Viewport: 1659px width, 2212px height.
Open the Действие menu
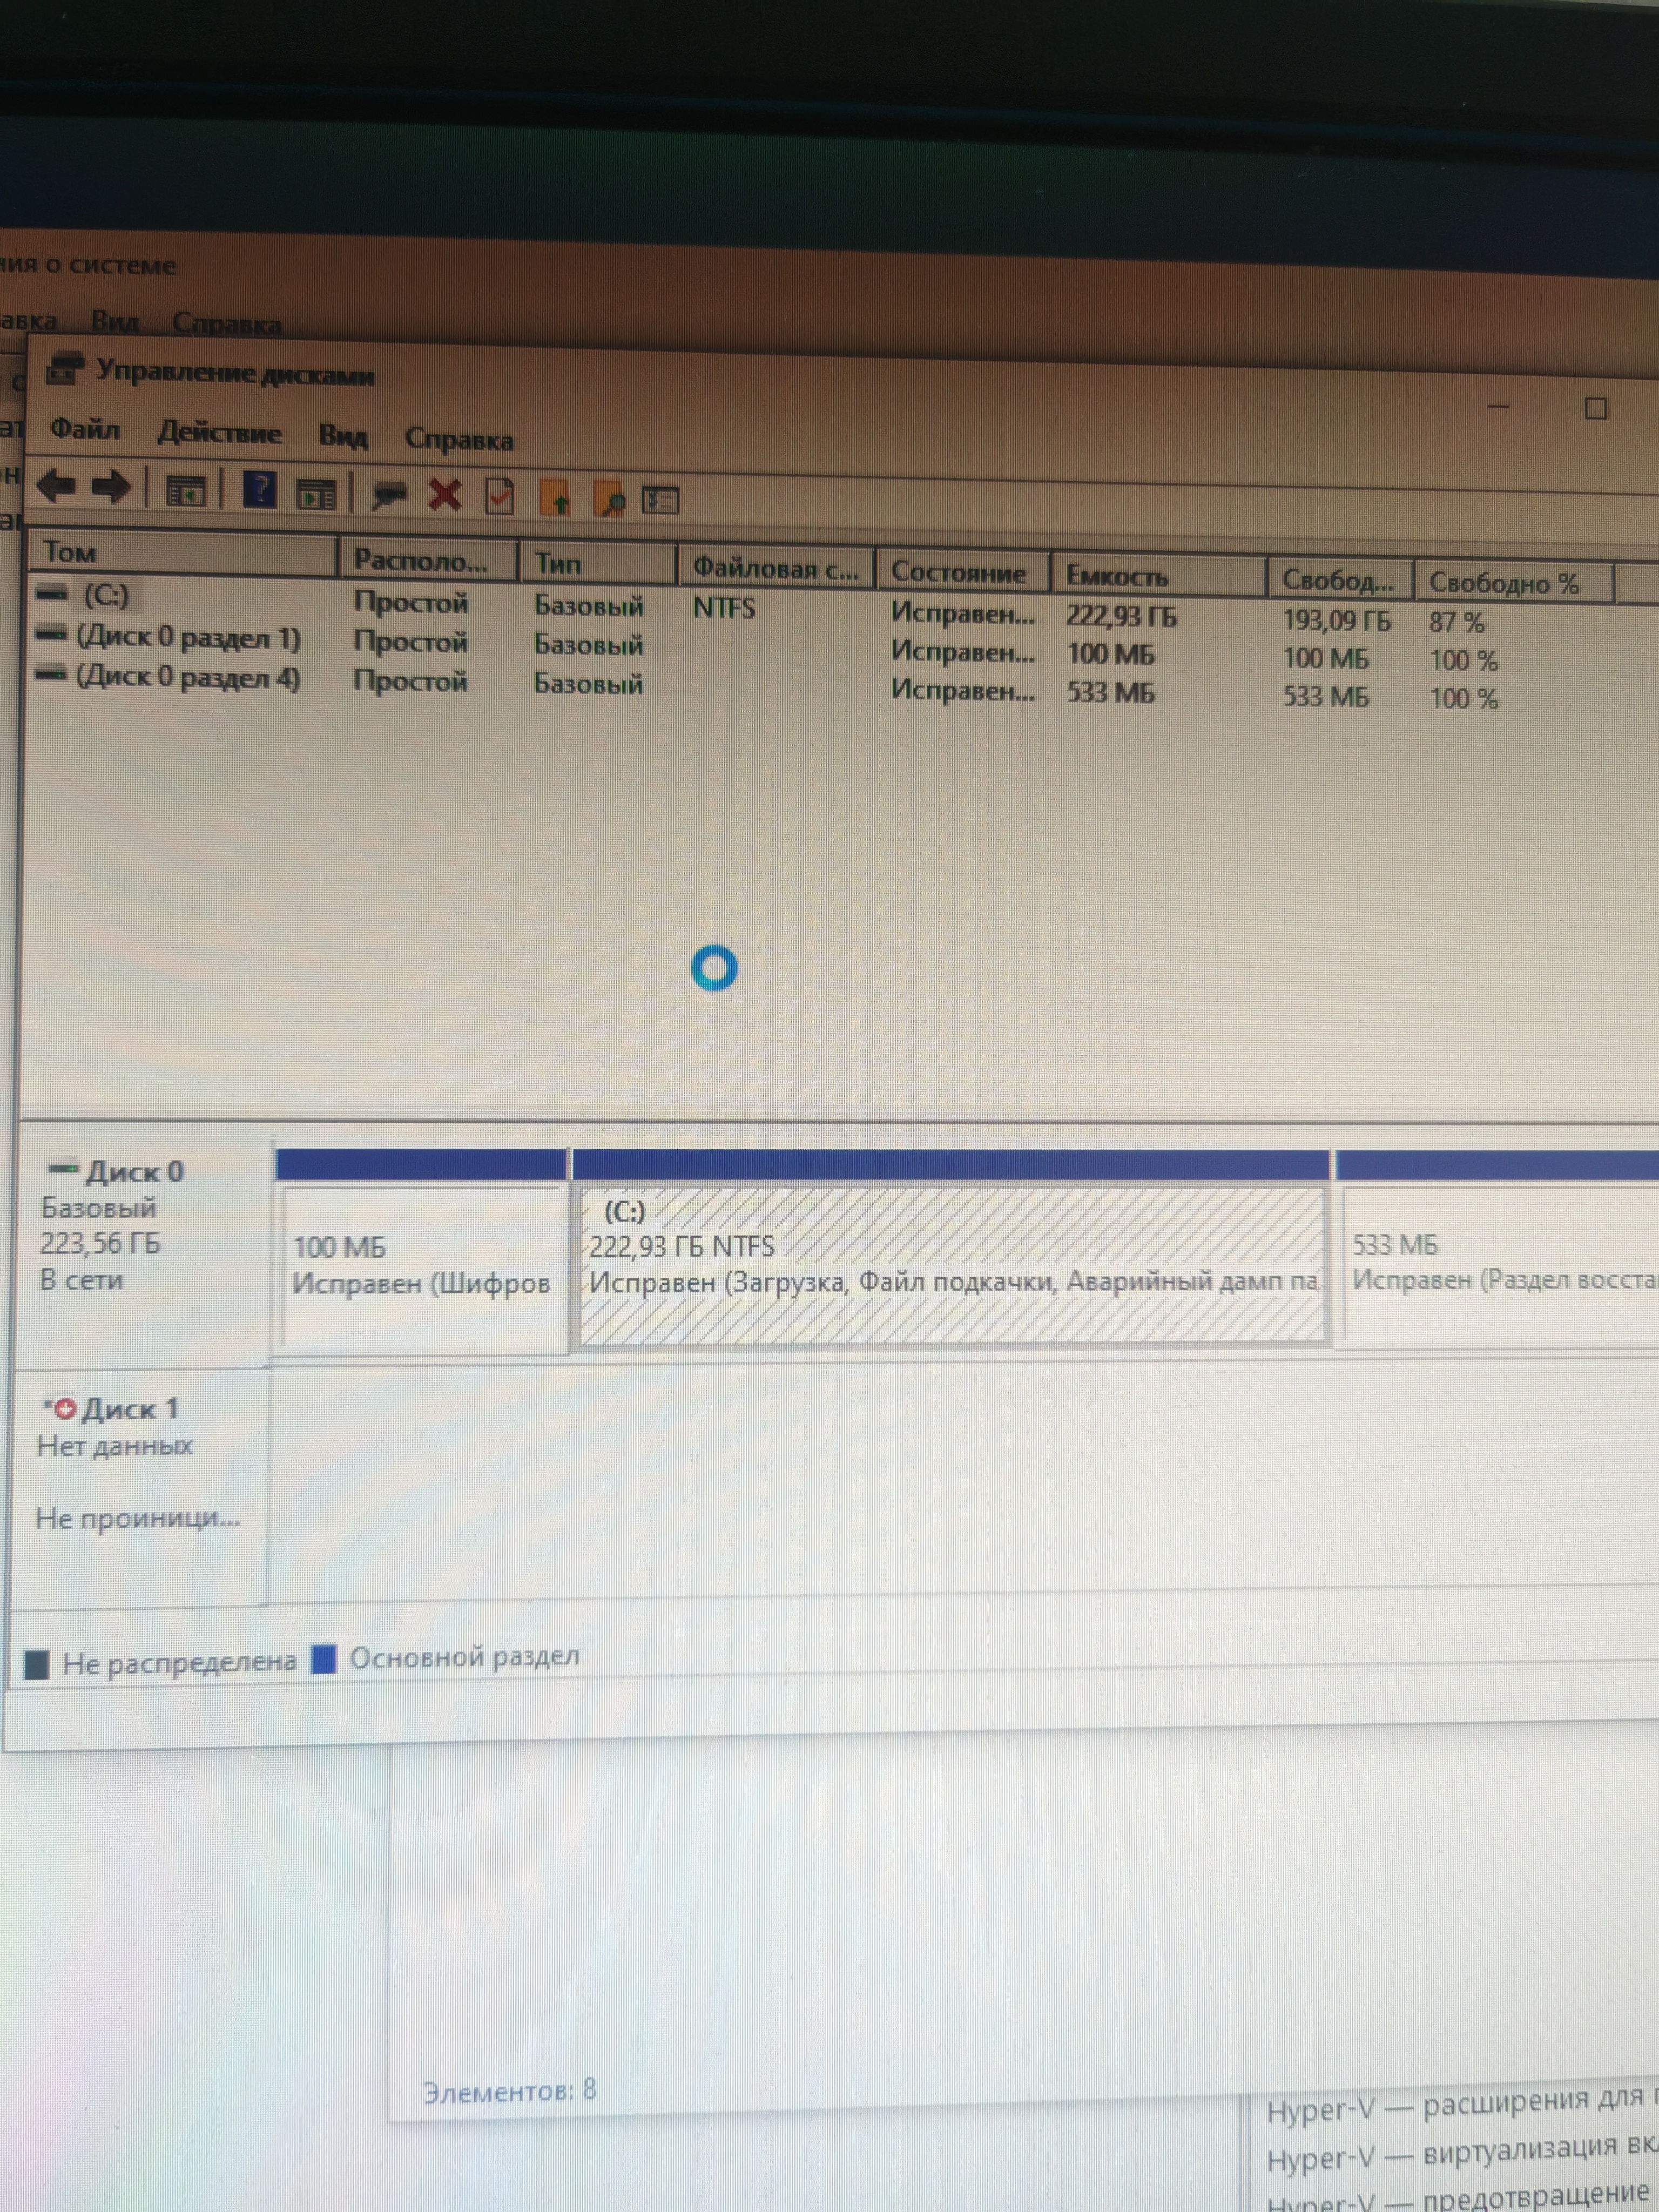(219, 433)
